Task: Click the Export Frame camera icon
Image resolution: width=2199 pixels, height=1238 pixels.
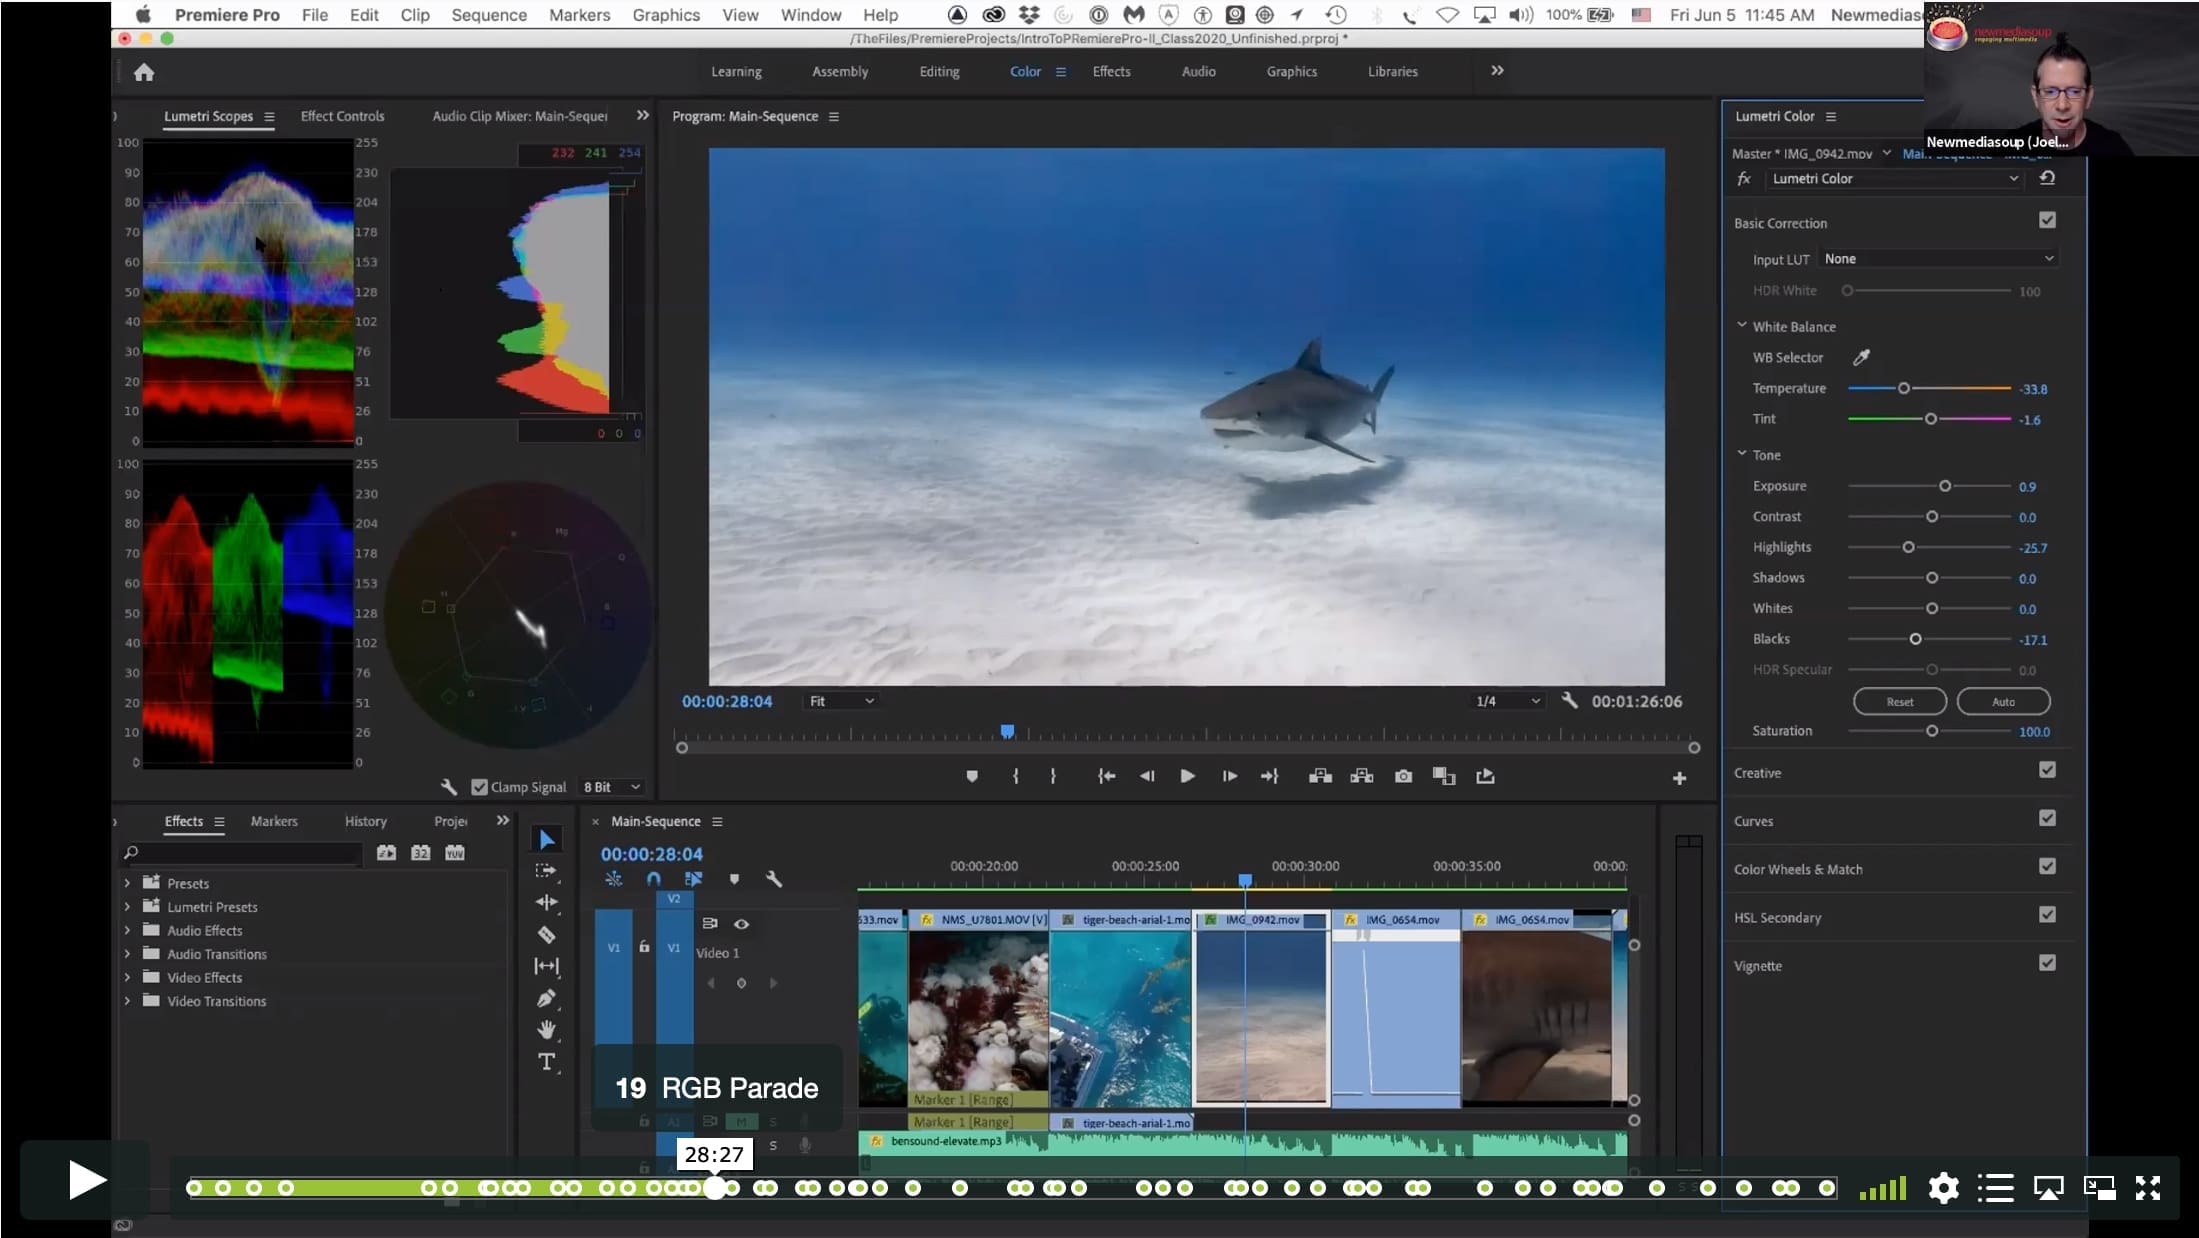Action: click(1403, 776)
